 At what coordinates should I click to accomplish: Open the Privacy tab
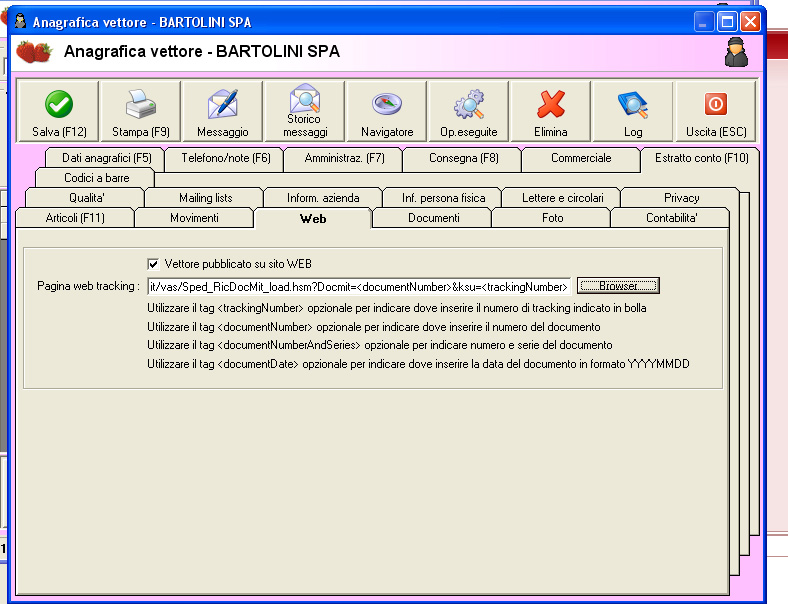[x=681, y=197]
